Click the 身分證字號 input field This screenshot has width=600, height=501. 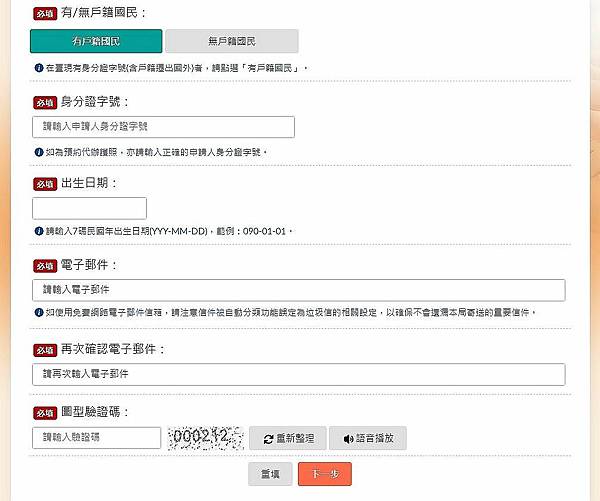pyautogui.click(x=164, y=127)
